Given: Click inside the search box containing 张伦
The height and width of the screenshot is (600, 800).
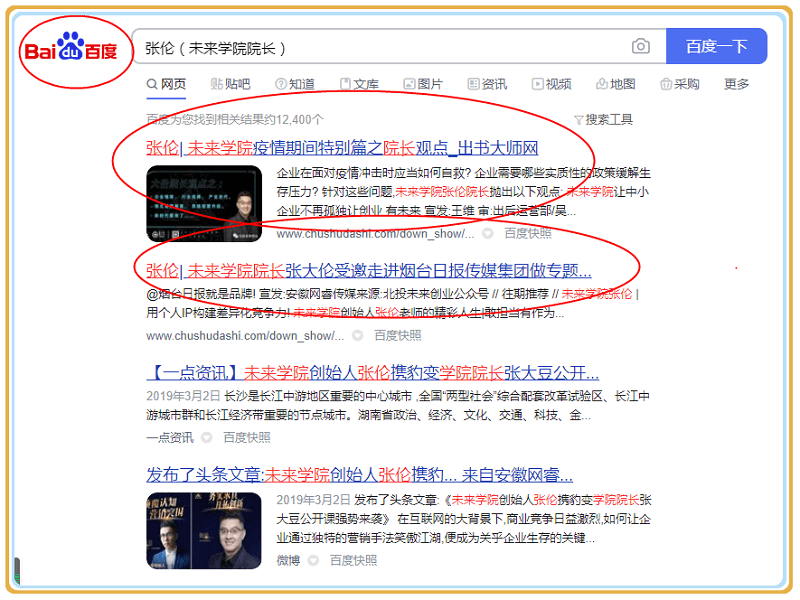Looking at the screenshot, I should click(380, 47).
